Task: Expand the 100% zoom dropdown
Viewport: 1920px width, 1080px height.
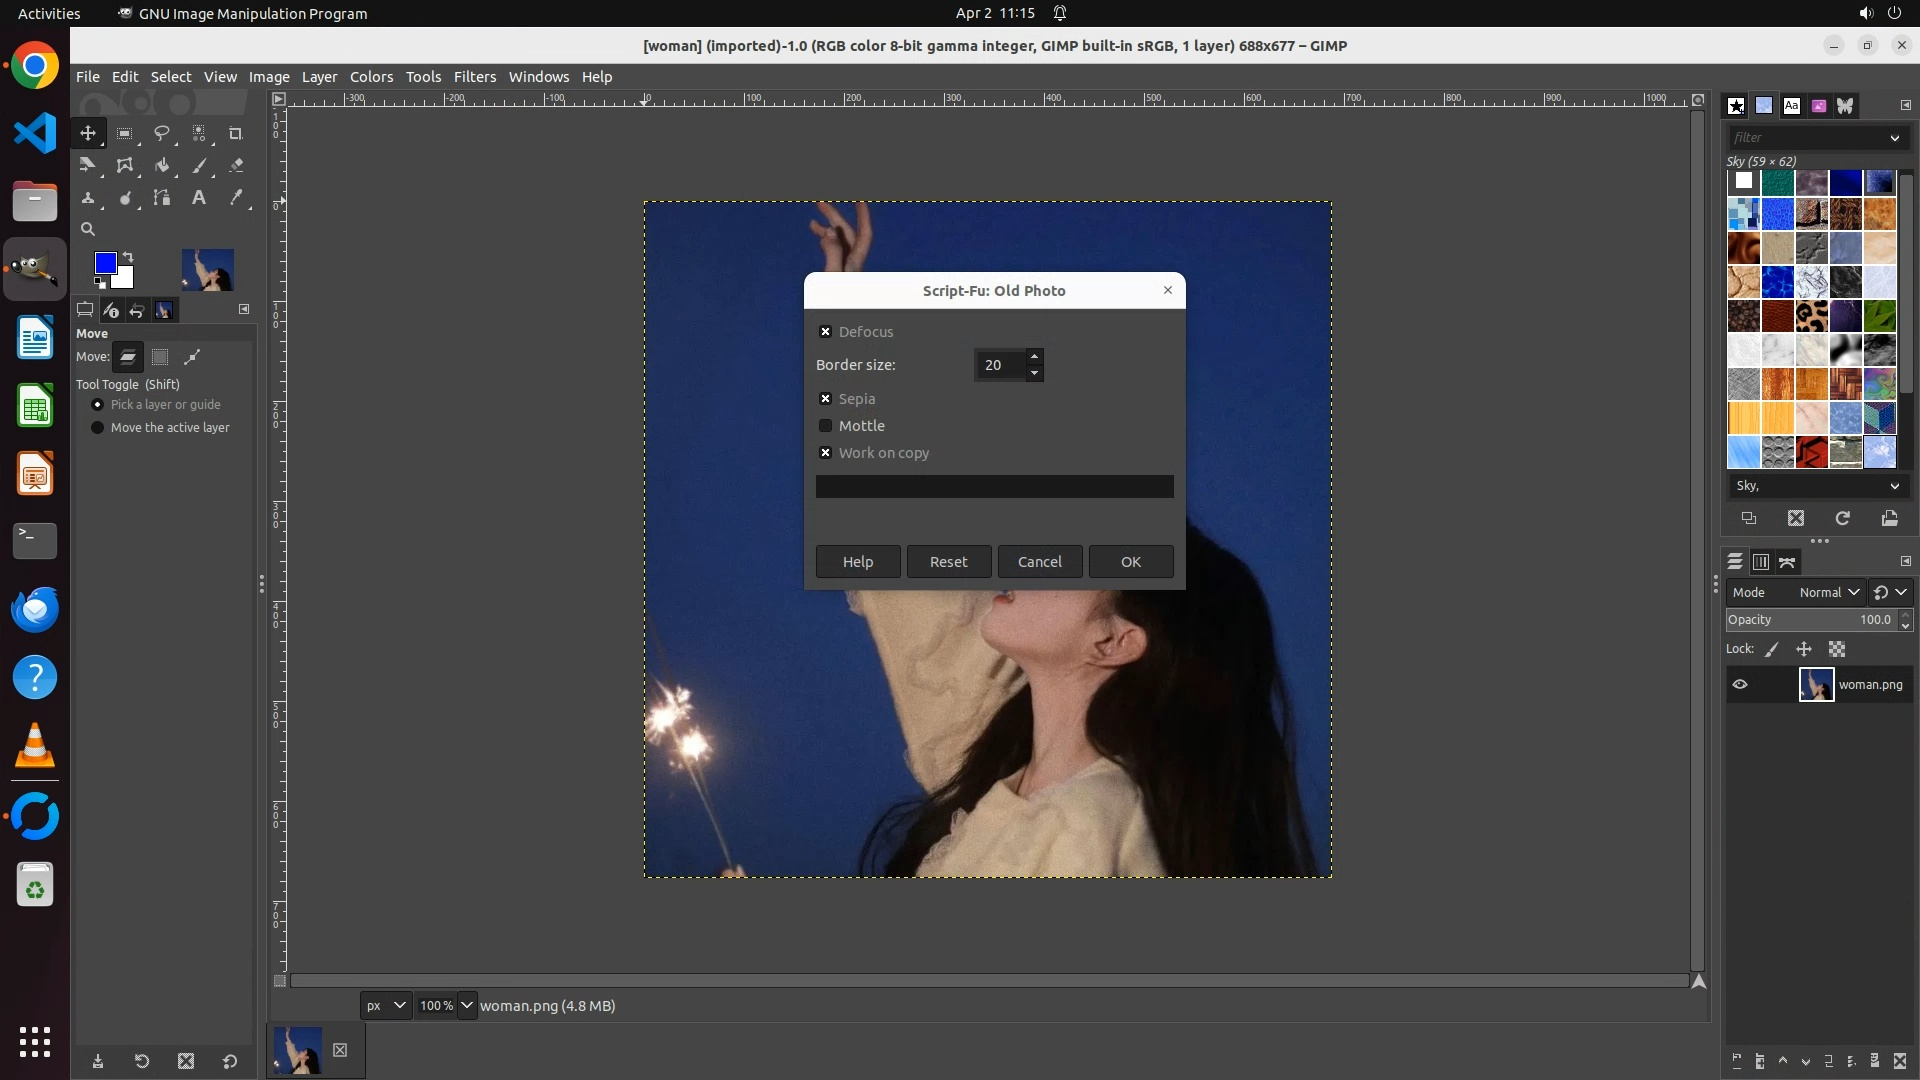Action: [x=467, y=1006]
